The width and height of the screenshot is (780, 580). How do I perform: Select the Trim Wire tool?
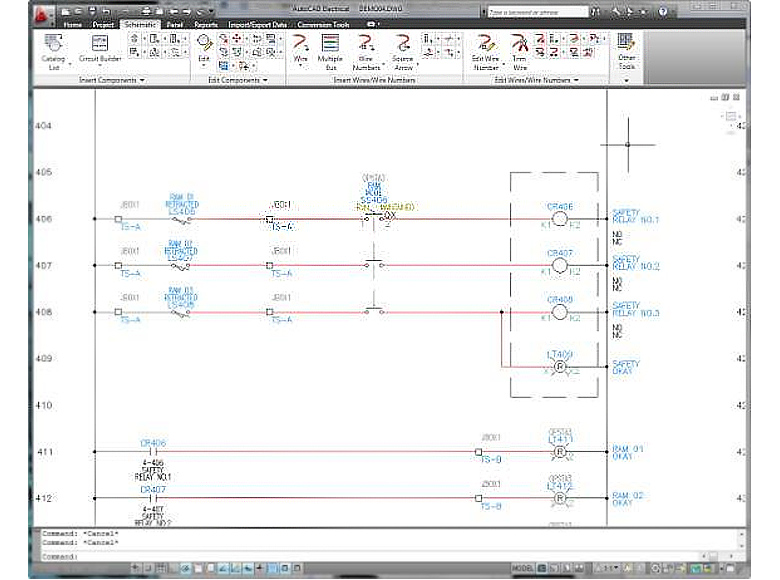click(x=520, y=52)
